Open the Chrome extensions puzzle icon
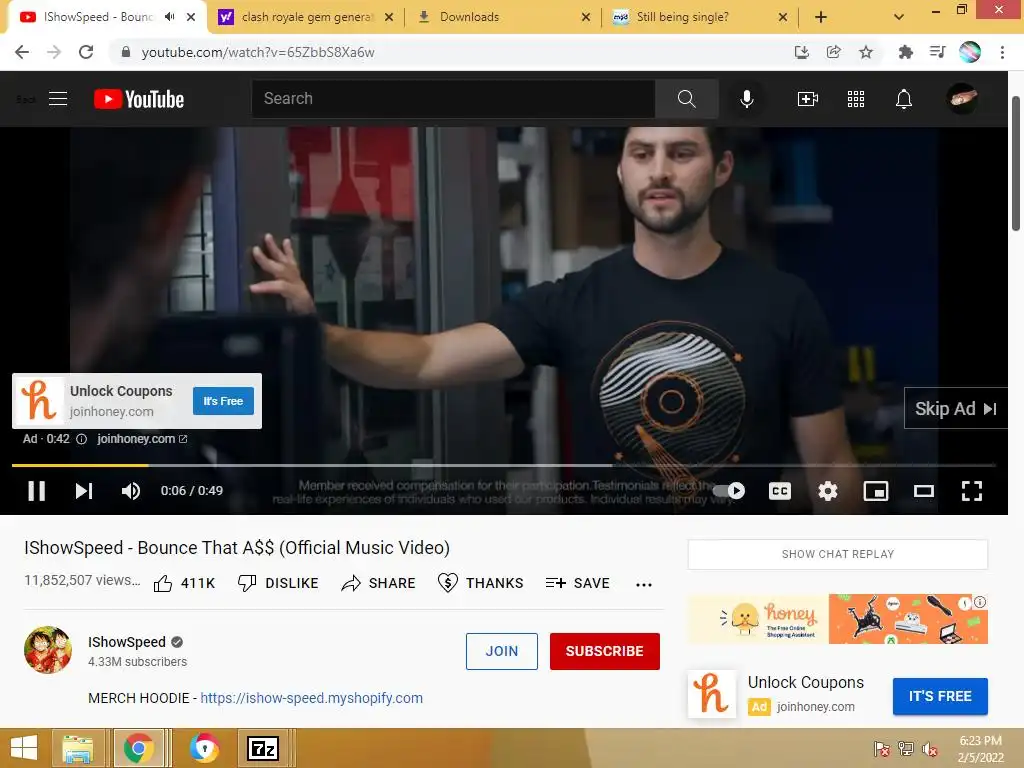Screen dimensions: 1024x768 905,52
